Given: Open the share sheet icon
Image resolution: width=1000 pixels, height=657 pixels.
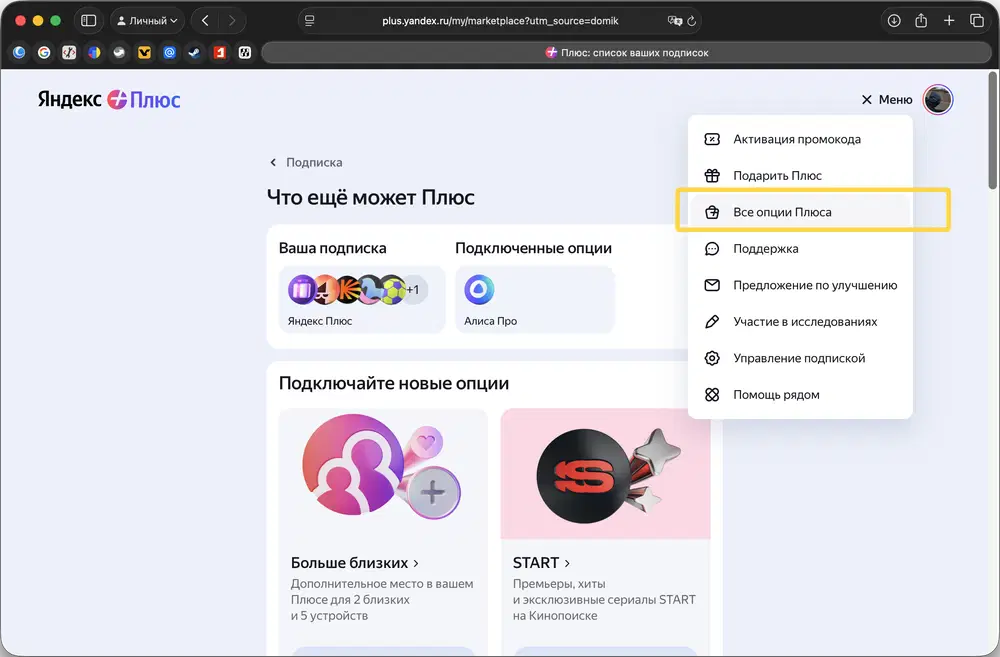Looking at the screenshot, I should pyautogui.click(x=921, y=21).
